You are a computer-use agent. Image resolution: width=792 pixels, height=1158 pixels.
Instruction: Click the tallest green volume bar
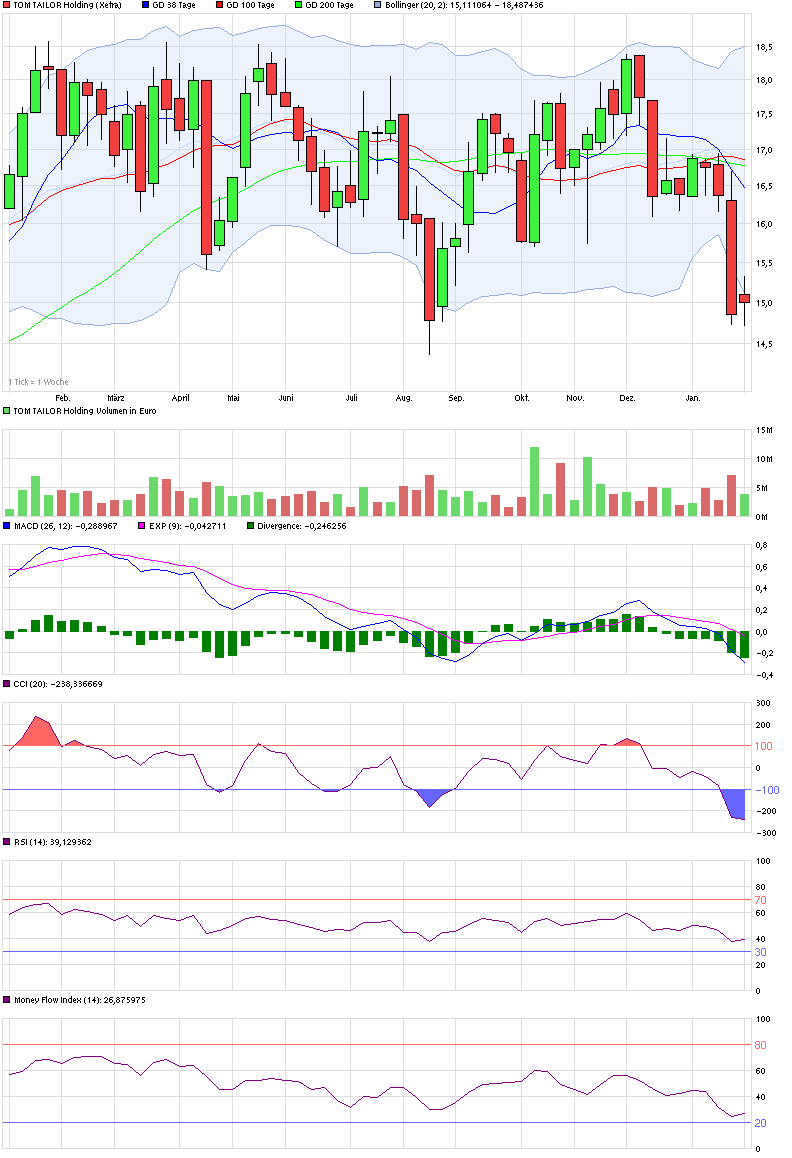[534, 481]
